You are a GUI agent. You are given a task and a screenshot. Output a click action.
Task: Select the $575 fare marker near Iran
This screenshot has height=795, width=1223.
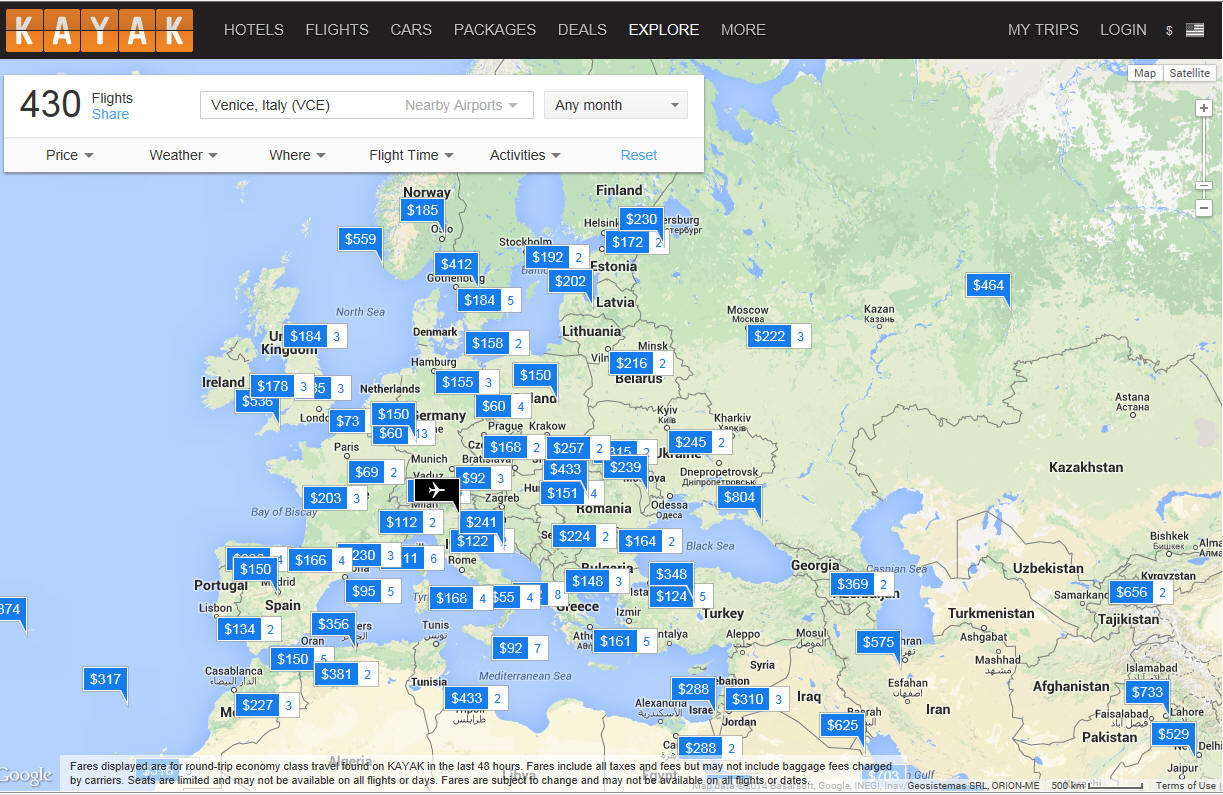click(878, 642)
